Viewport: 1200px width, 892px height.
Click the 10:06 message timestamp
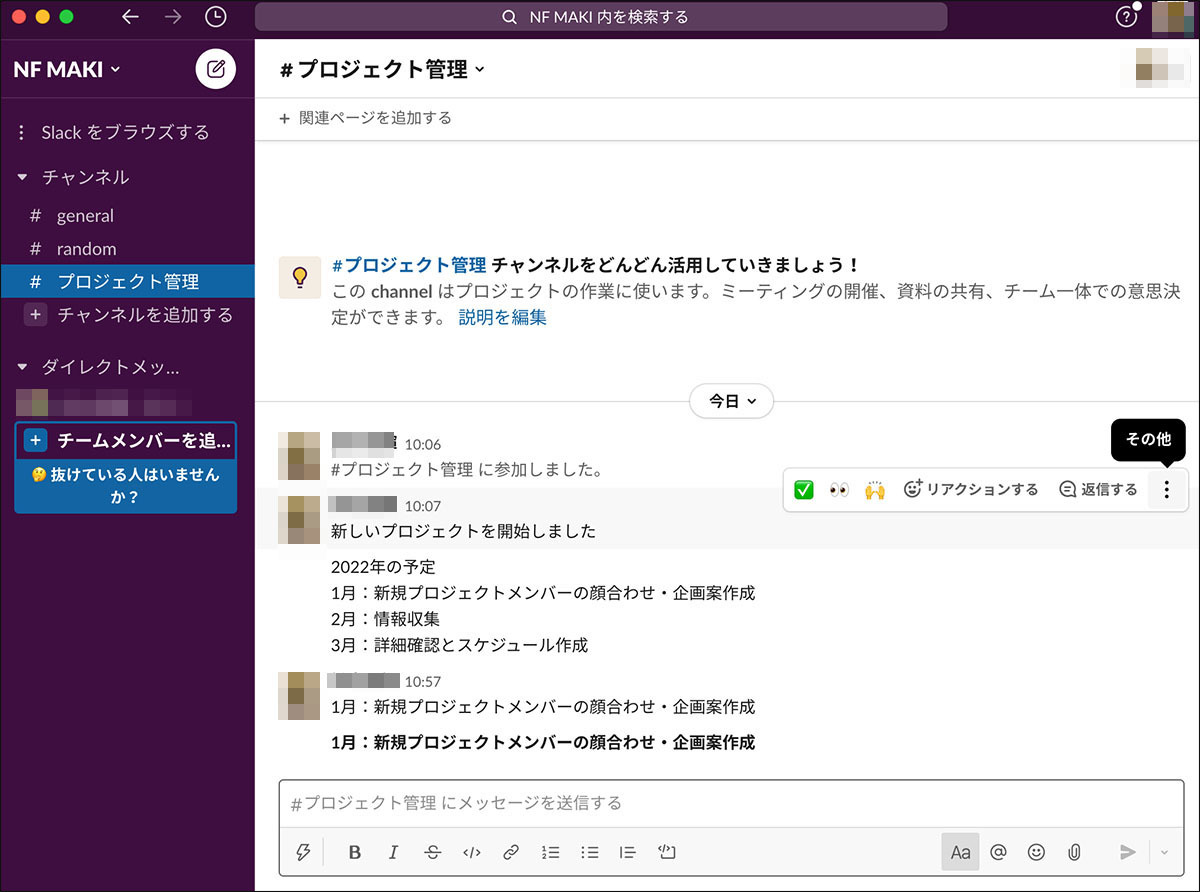(x=422, y=444)
